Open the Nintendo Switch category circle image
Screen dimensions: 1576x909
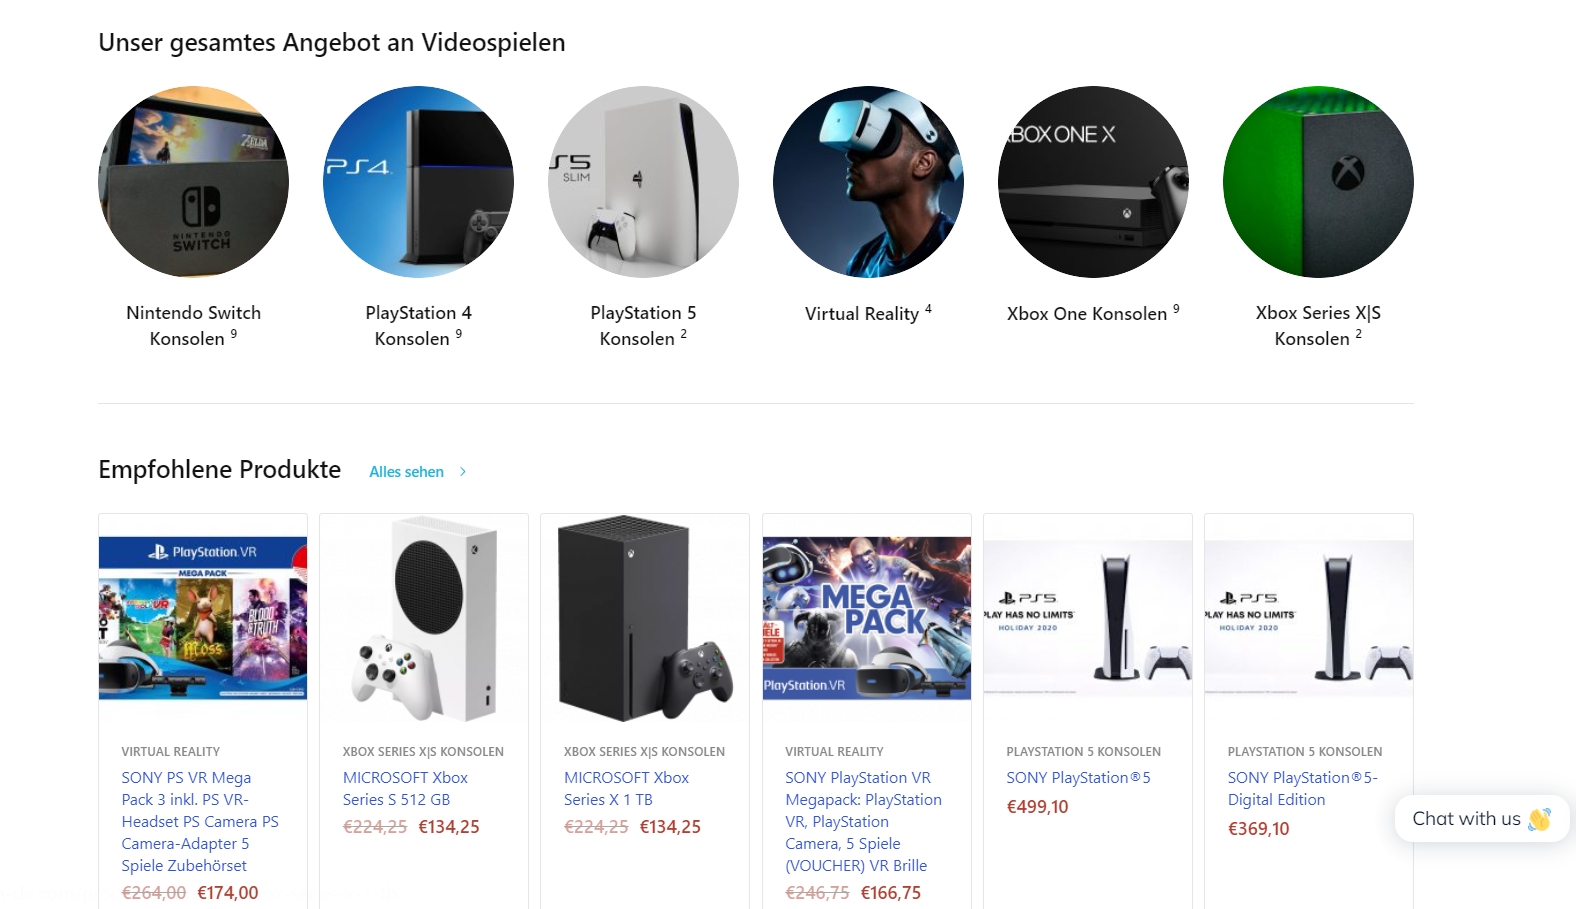193,182
